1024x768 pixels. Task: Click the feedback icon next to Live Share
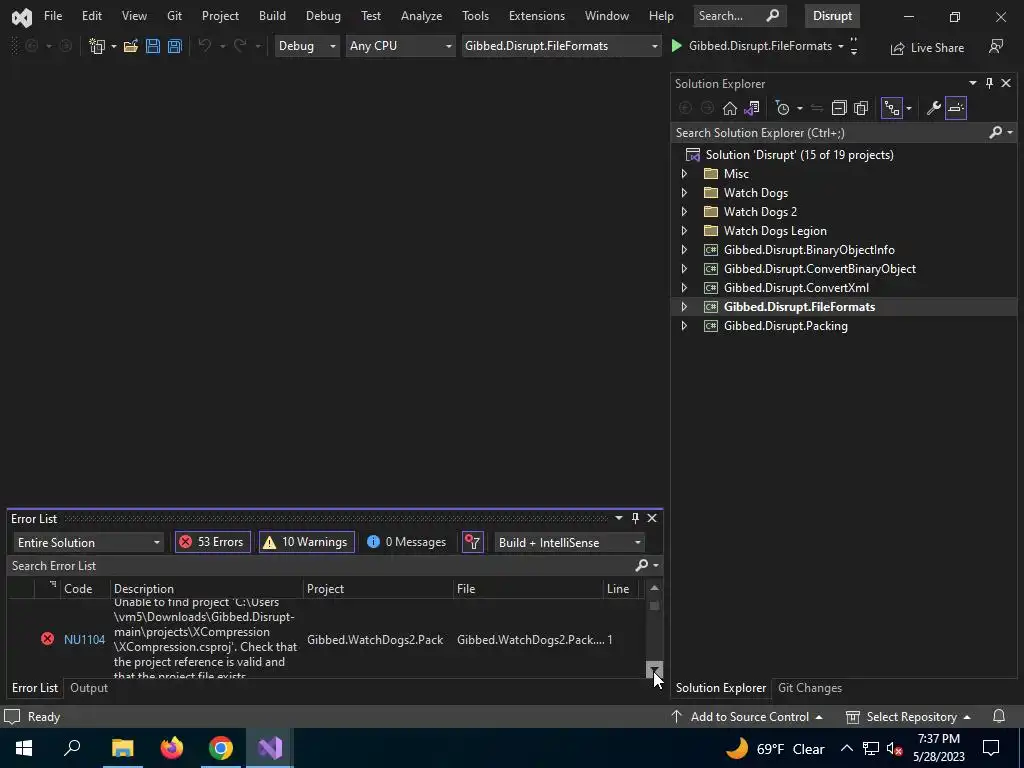[996, 46]
